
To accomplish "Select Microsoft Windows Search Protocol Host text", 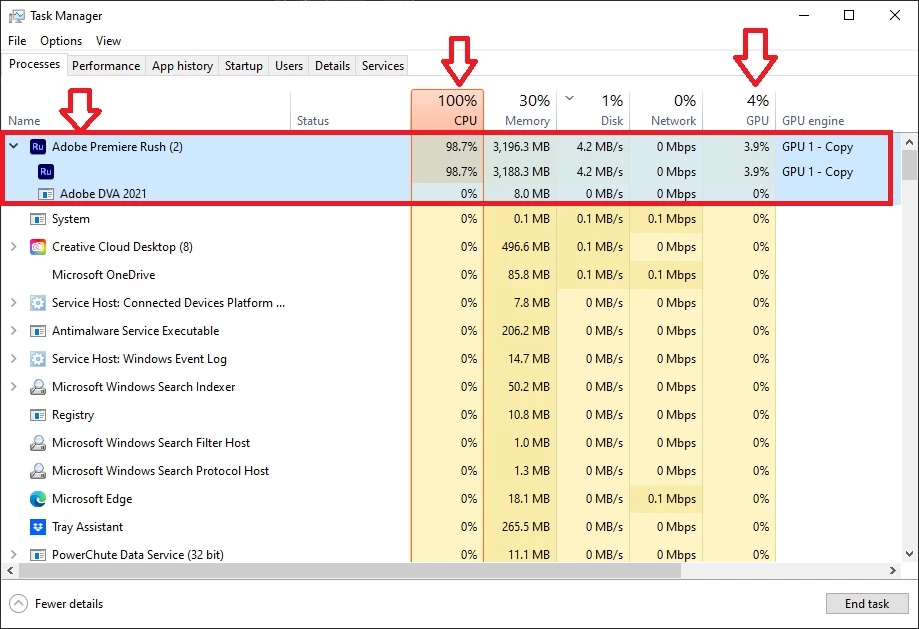I will [x=160, y=471].
